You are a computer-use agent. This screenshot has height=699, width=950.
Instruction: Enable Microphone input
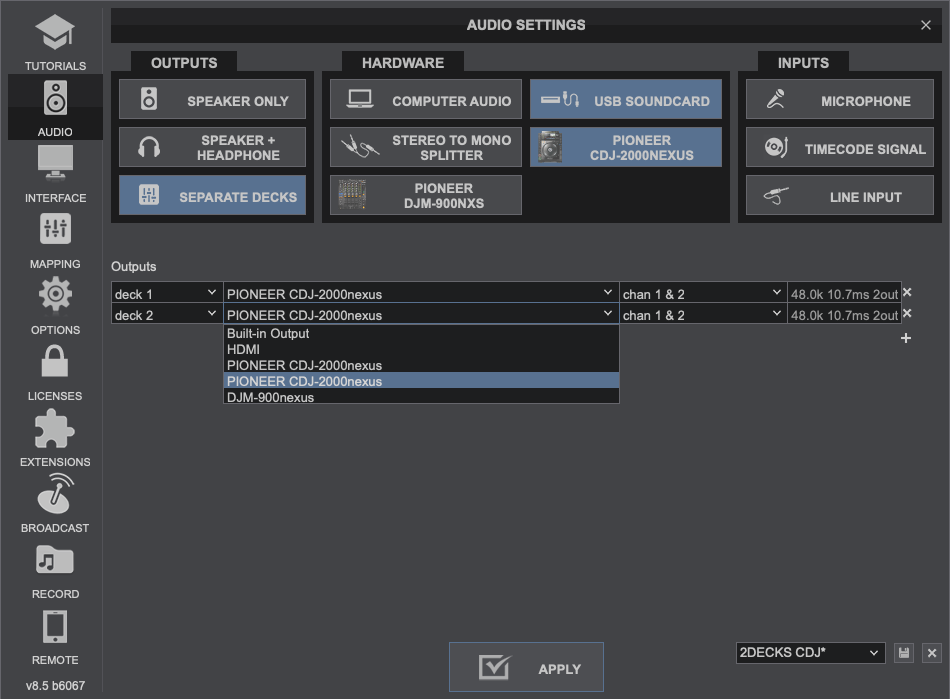click(840, 99)
